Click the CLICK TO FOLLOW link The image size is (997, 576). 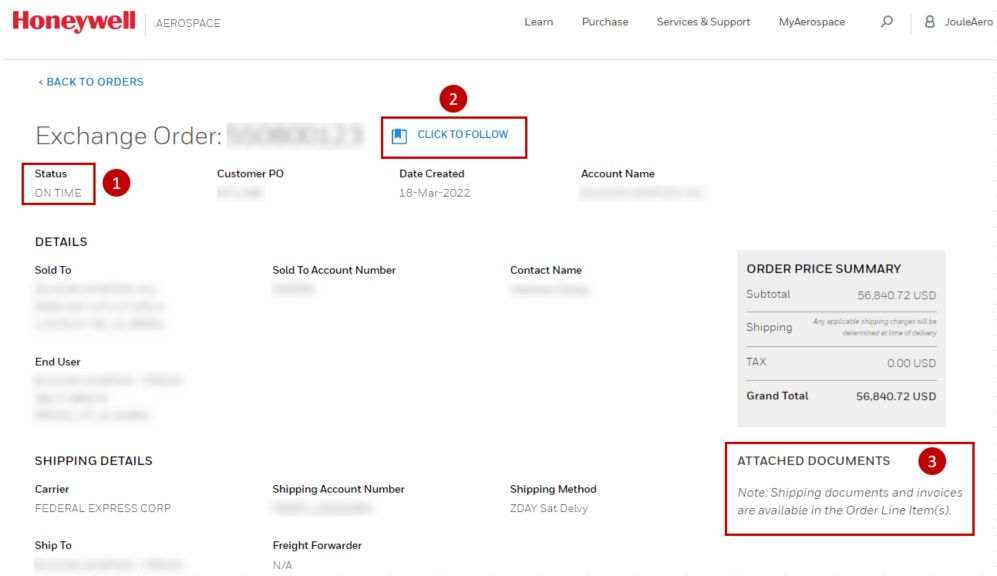pos(462,135)
